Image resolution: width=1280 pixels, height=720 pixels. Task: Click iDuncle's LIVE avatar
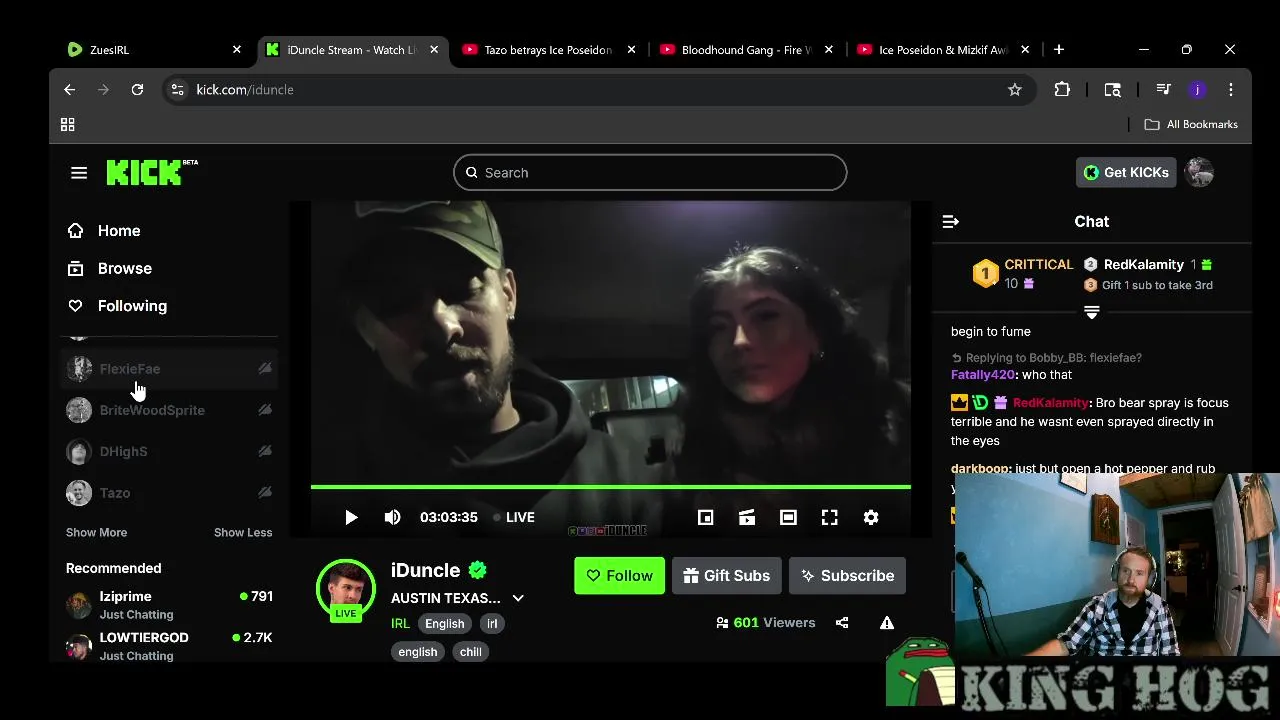[346, 589]
